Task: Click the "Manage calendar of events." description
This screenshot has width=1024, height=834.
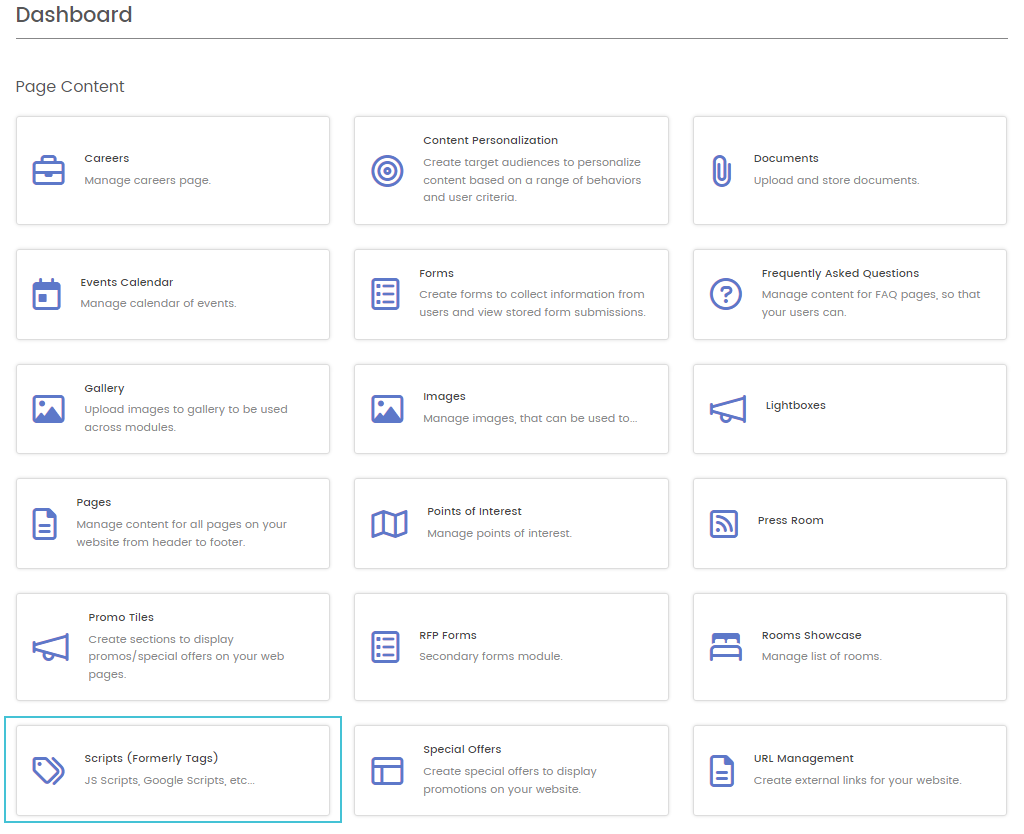Action: coord(158,303)
